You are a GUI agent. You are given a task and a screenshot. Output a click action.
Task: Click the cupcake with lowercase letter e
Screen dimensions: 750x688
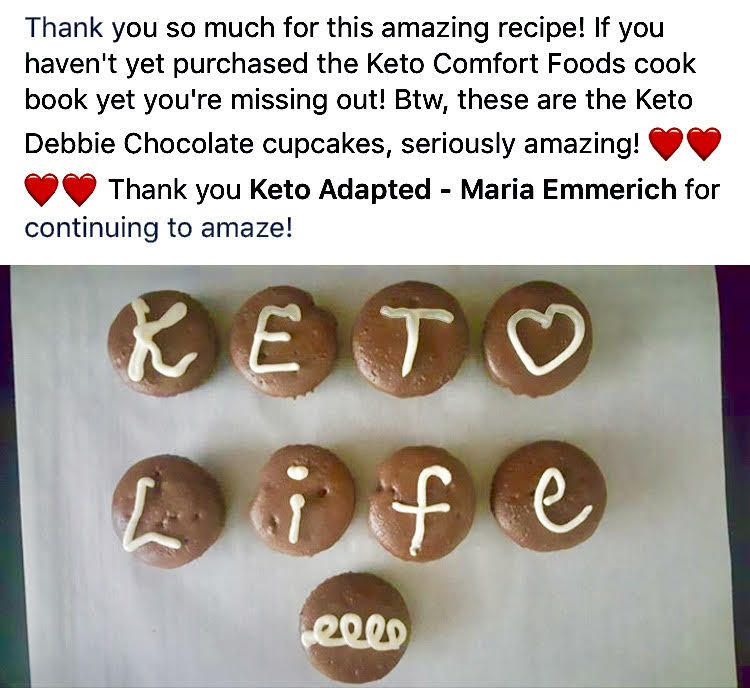tap(549, 496)
